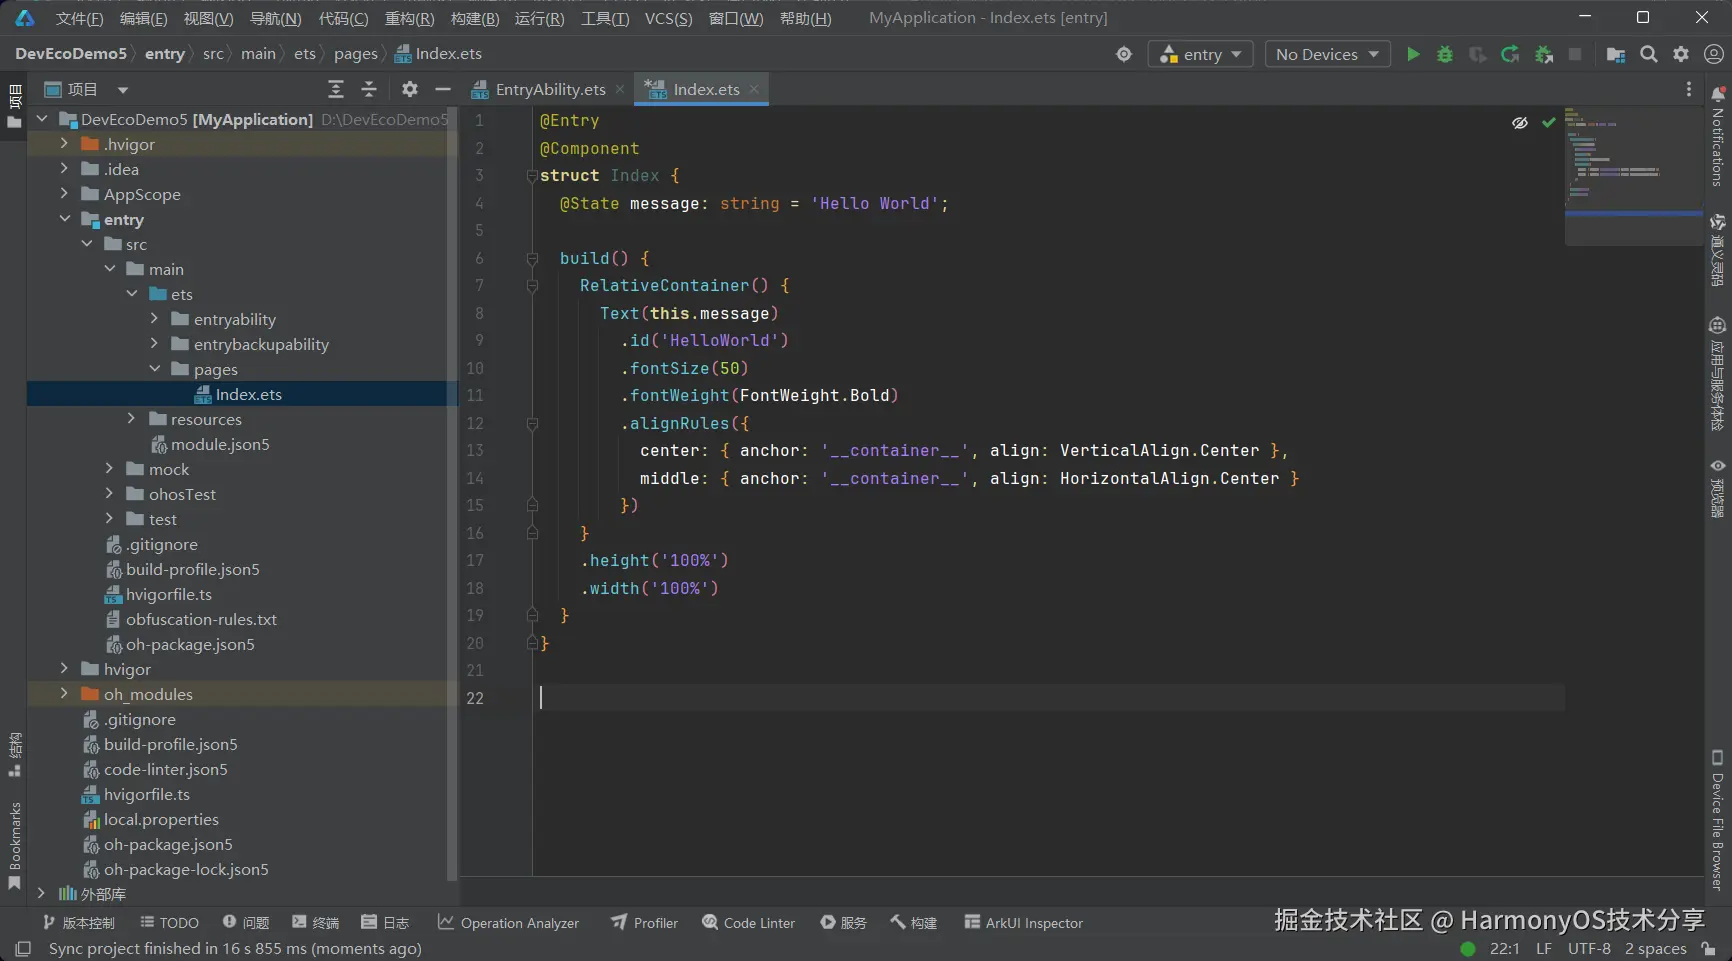This screenshot has width=1732, height=961.
Task: Open the Code Linter tool window
Action: coord(748,922)
